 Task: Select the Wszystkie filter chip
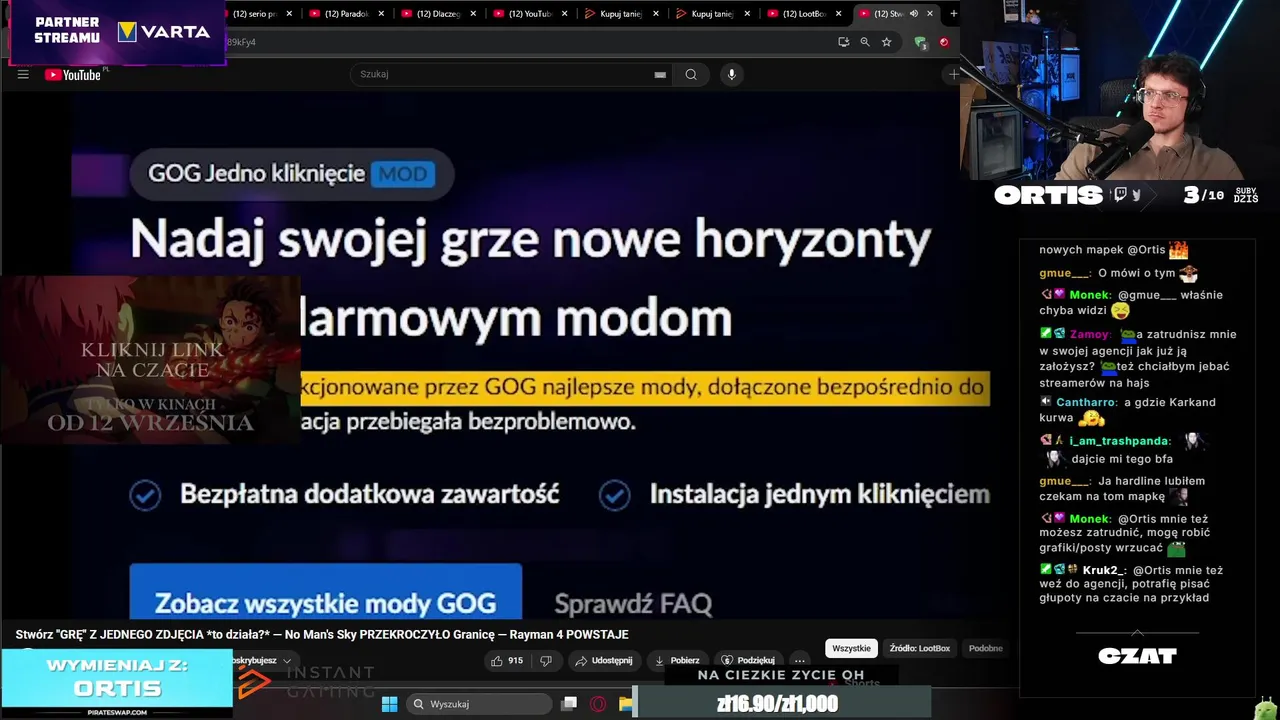(851, 648)
